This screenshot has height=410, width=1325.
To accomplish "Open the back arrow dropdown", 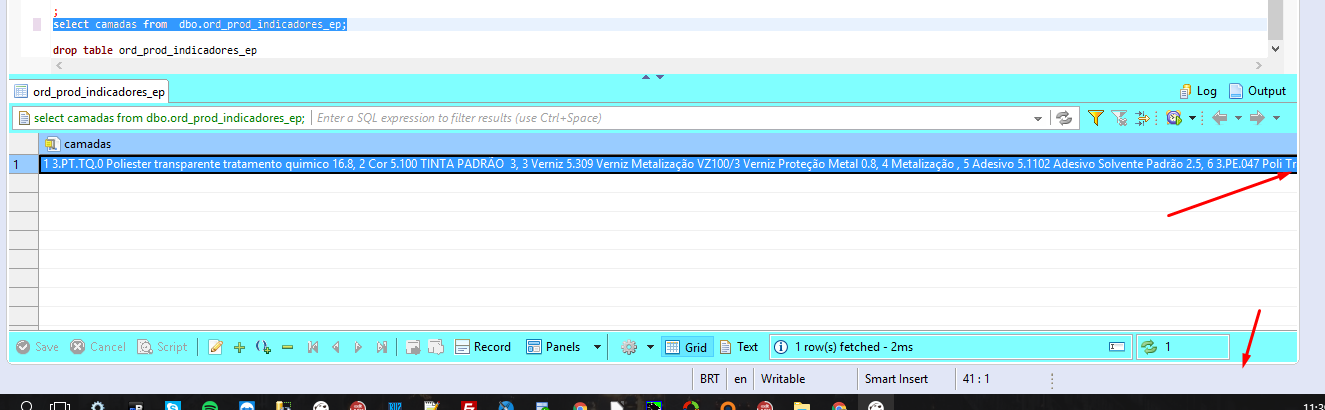I will click(x=1238, y=118).
